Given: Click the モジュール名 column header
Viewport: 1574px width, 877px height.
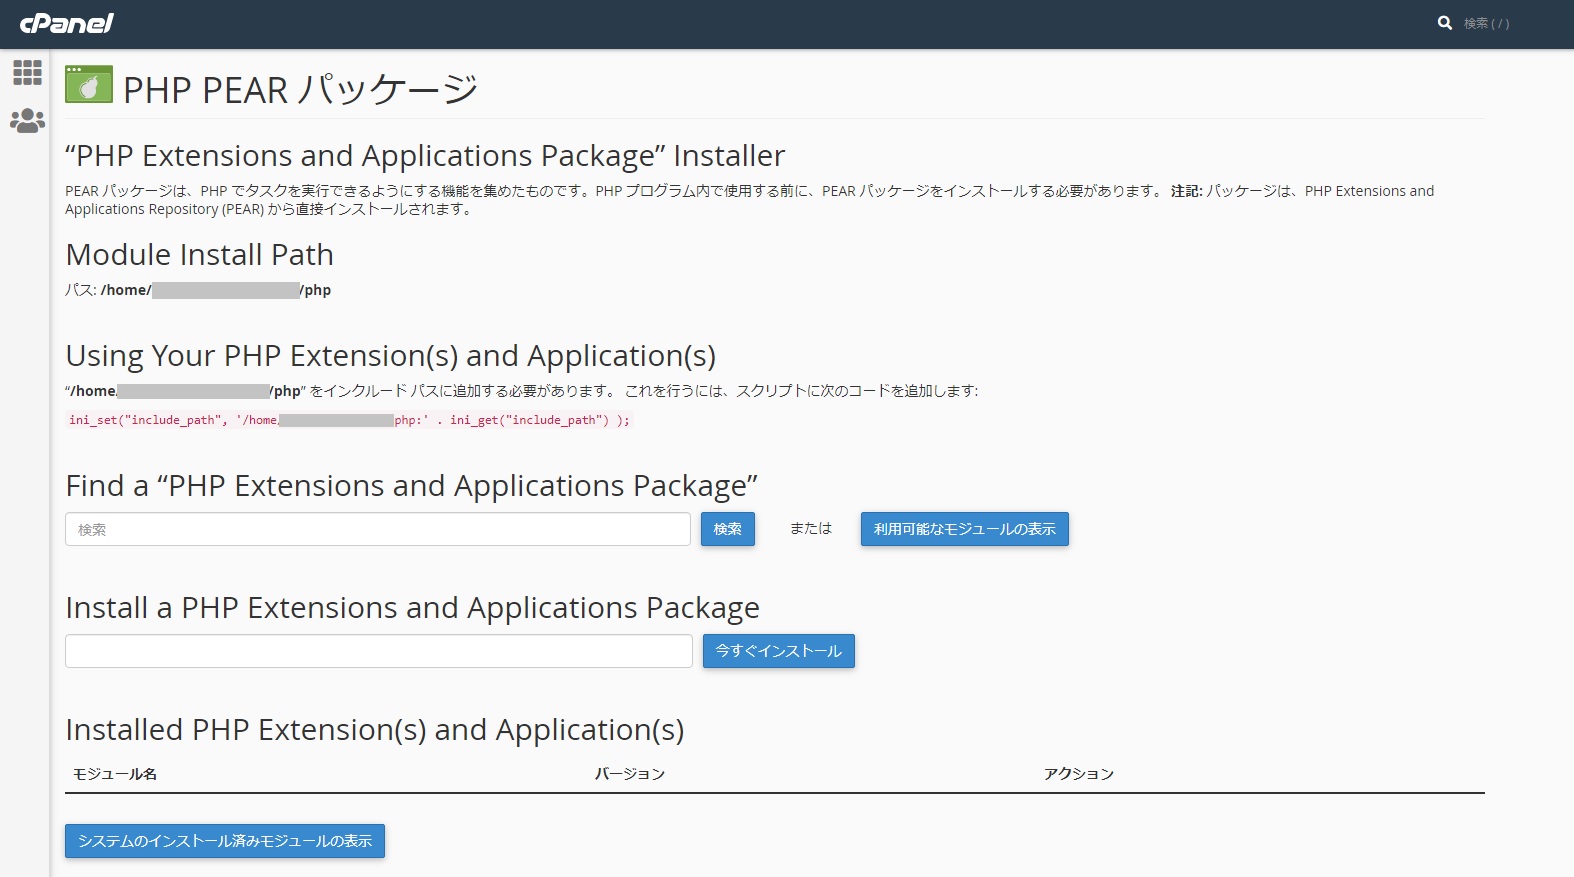Looking at the screenshot, I should click(x=115, y=774).
